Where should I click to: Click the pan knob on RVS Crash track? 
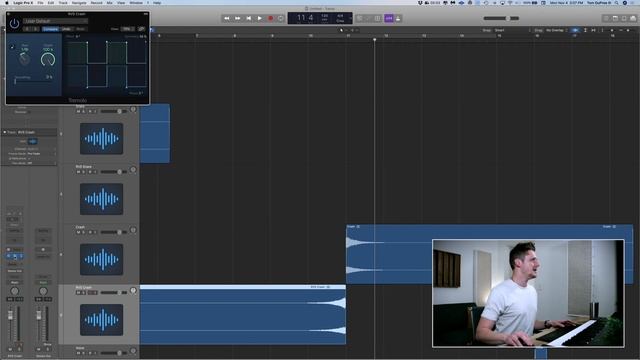point(133,291)
